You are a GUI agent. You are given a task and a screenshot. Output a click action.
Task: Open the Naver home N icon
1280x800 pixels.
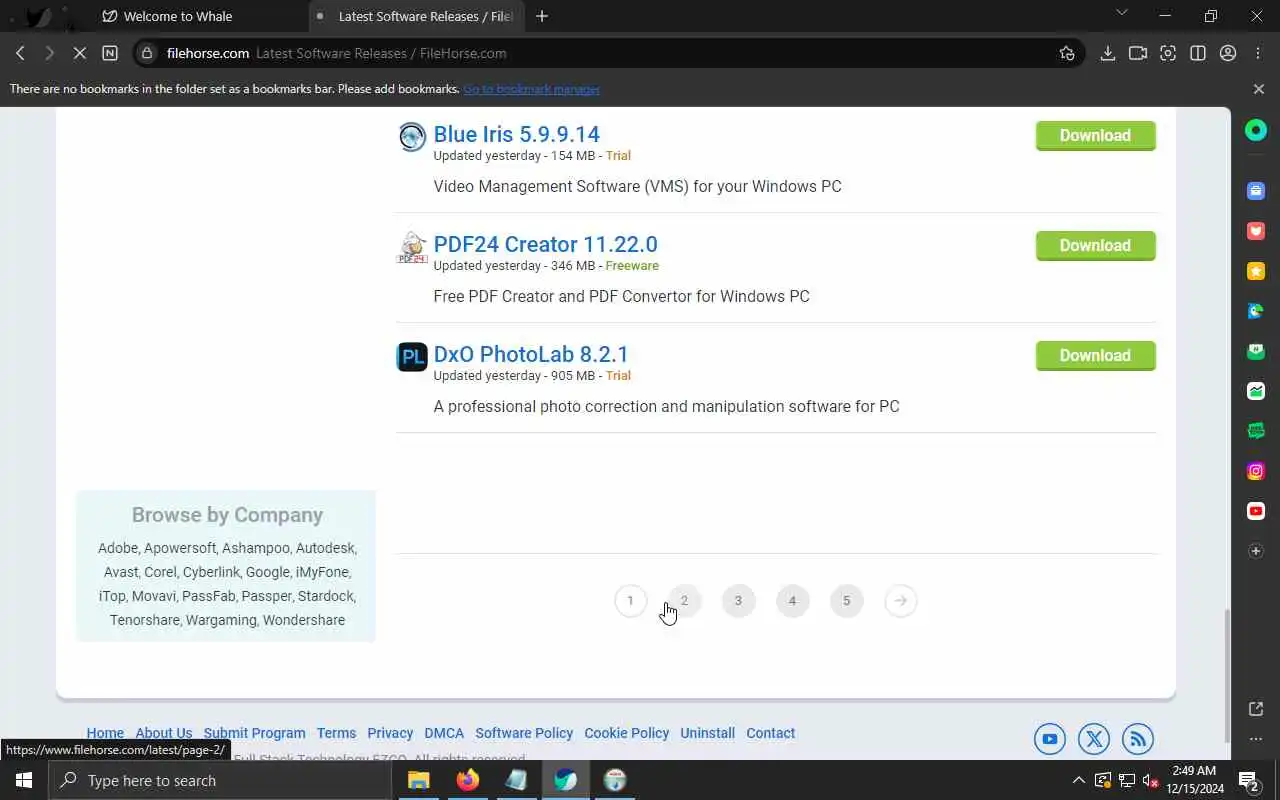tap(110, 53)
